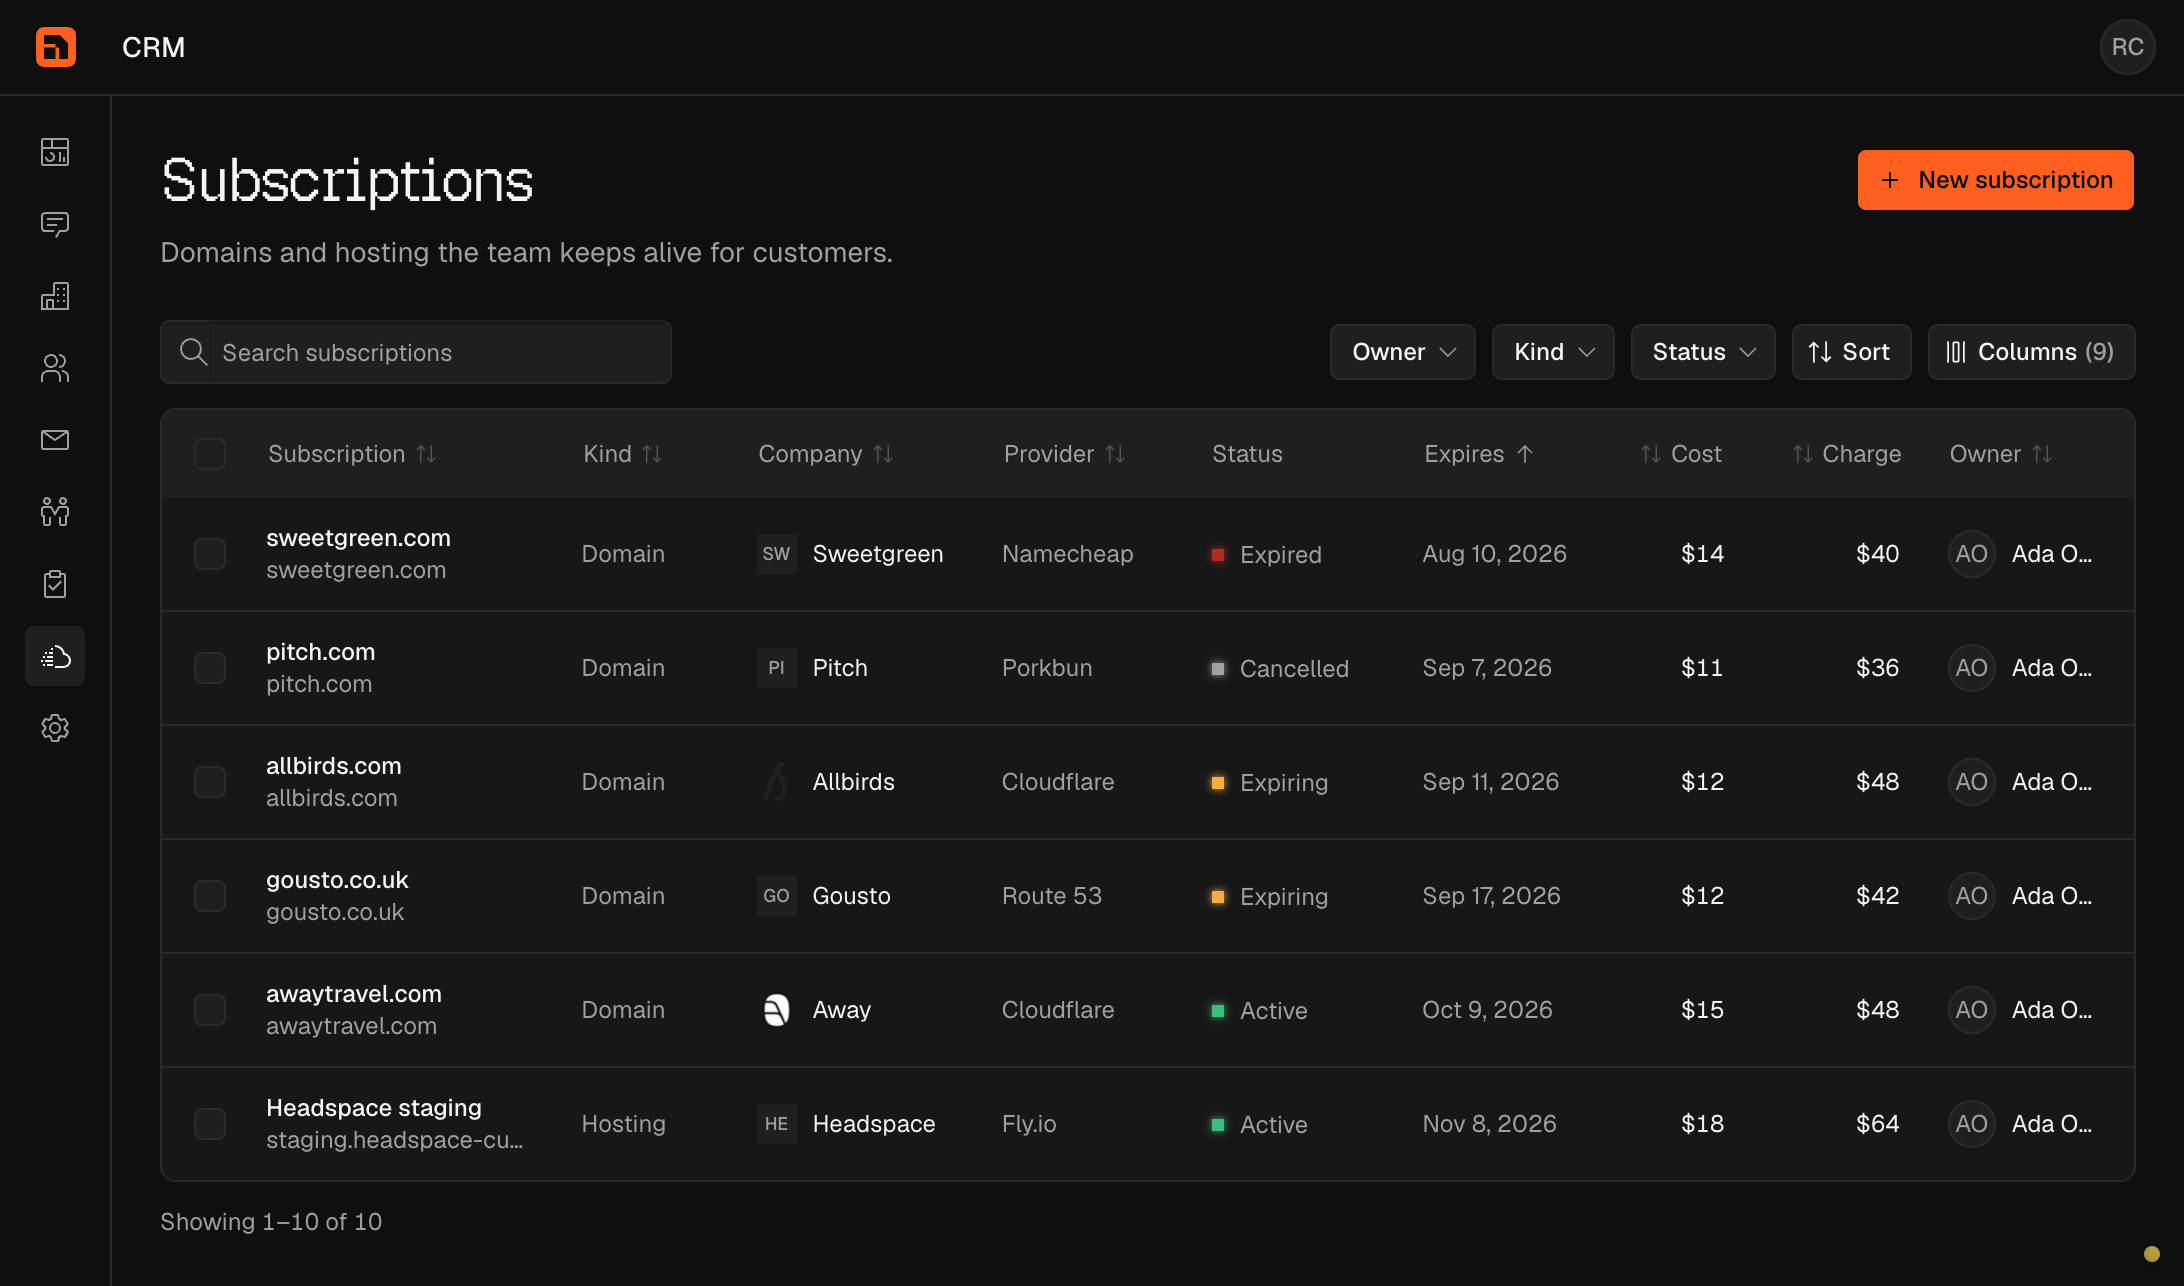Sort by the Charge column header

(1847, 454)
